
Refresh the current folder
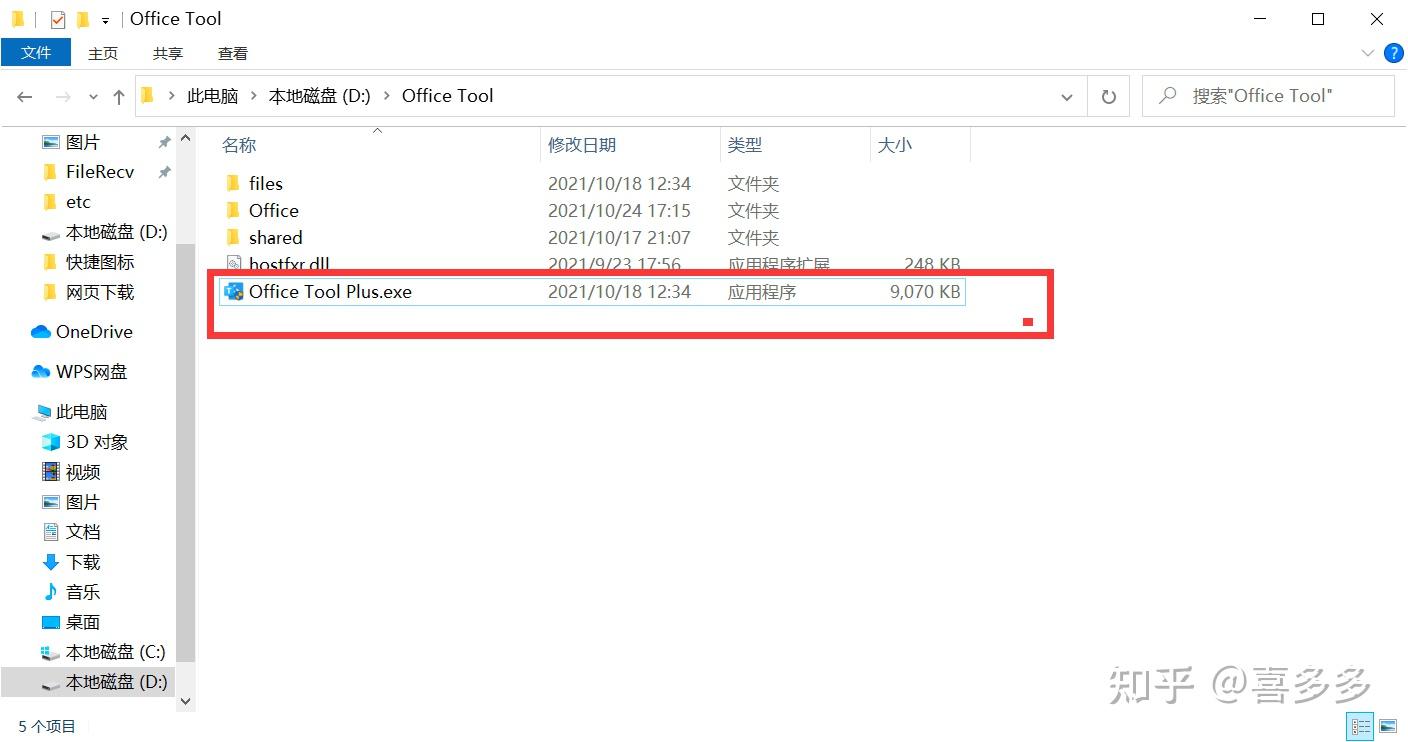coord(1108,97)
